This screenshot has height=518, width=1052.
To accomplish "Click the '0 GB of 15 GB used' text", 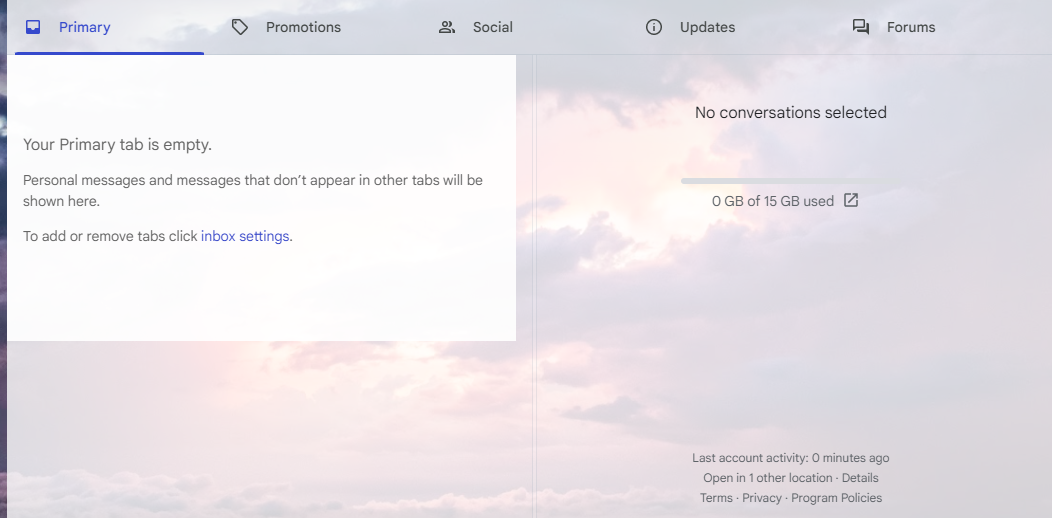I will (773, 201).
